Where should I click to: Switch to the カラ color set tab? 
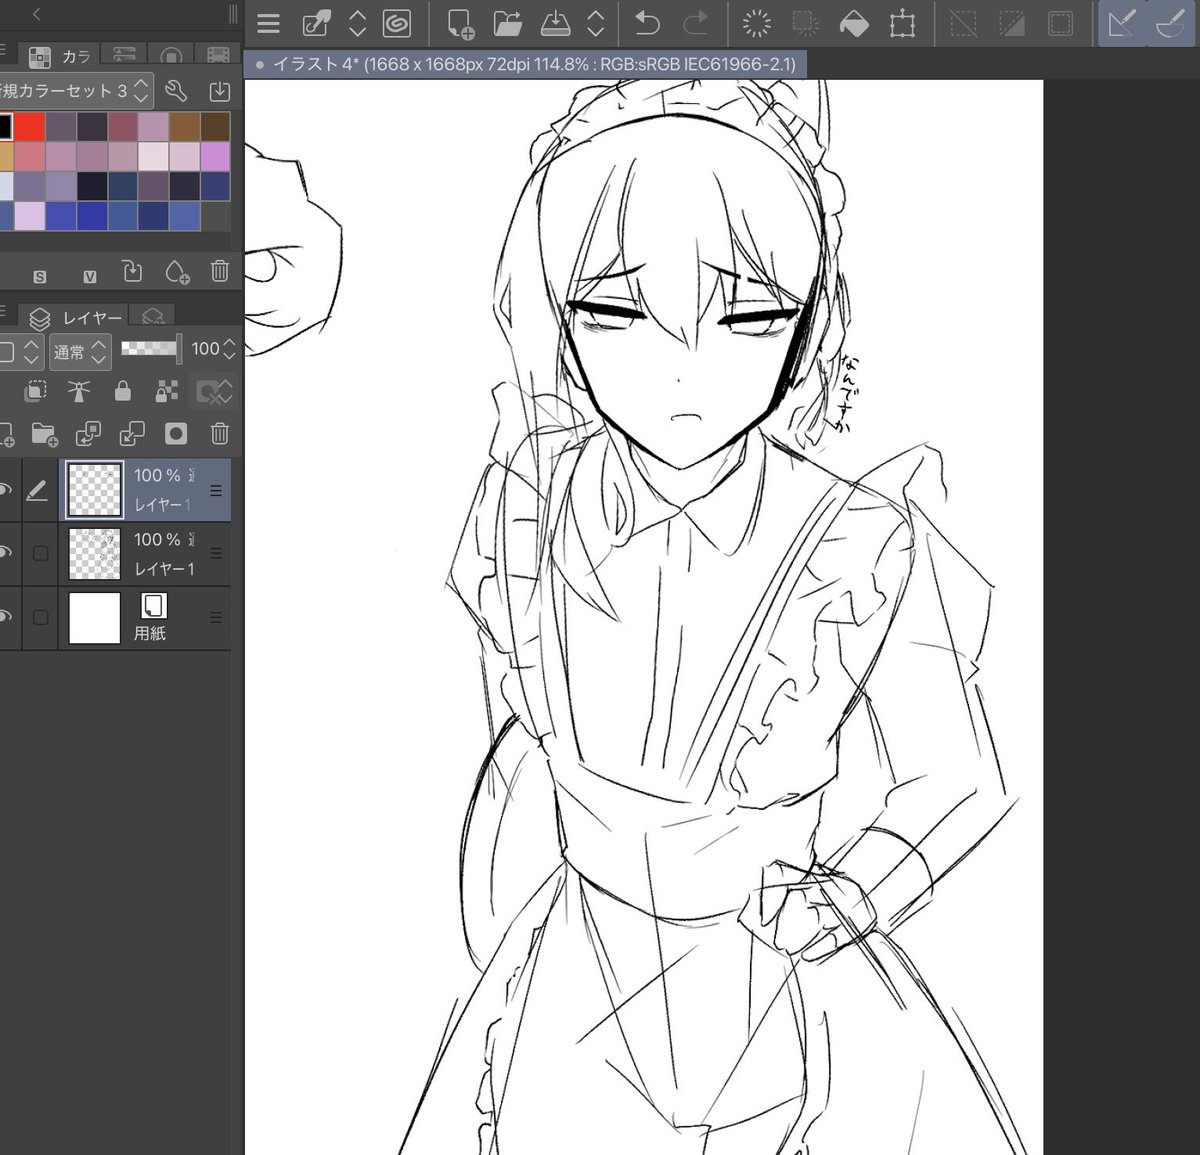60,56
